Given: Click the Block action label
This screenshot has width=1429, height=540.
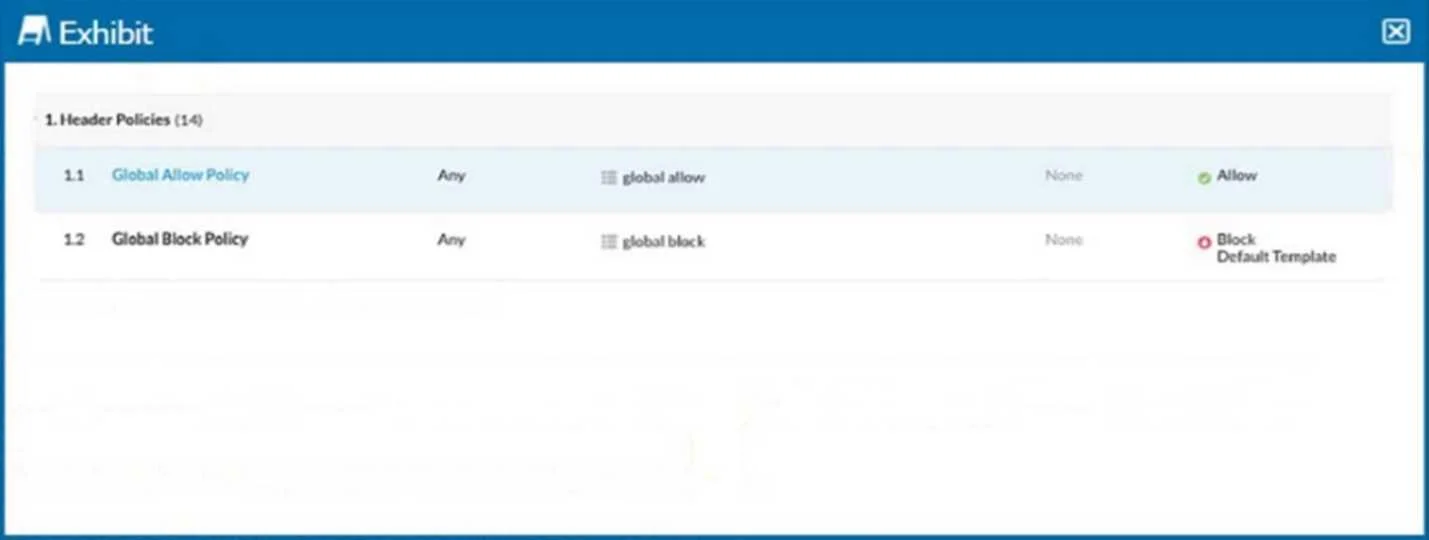Looking at the screenshot, I should click(x=1236, y=240).
